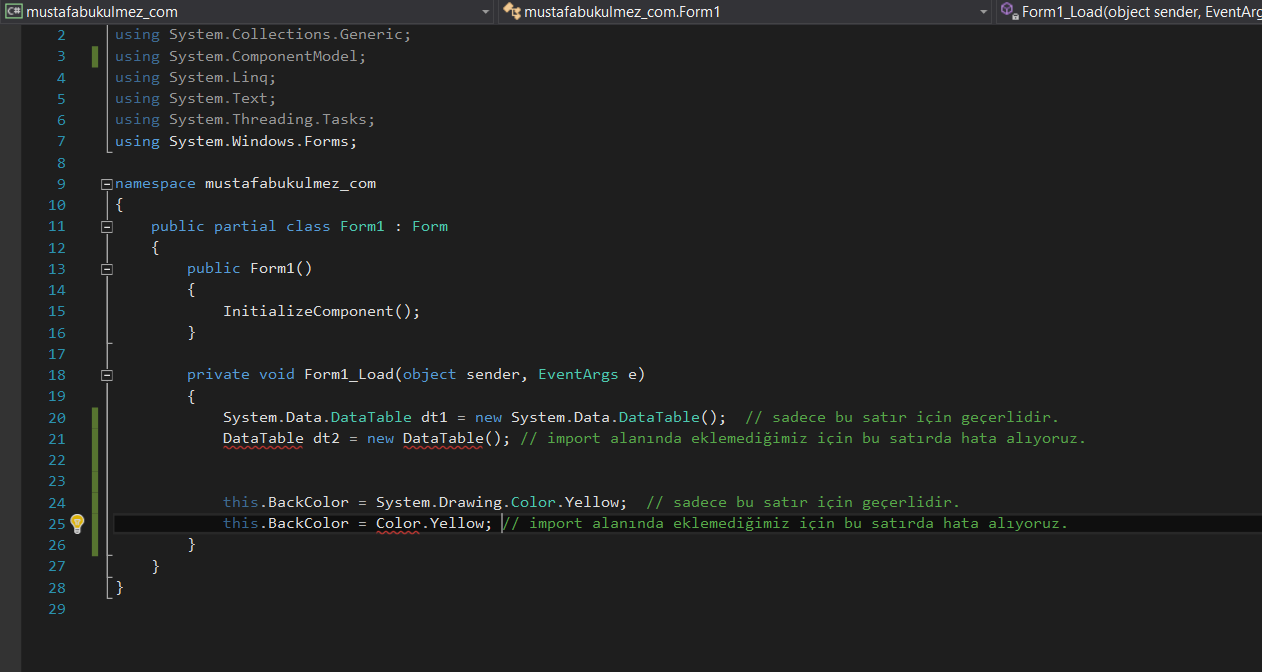Collapse the namespace mustafabukulmez_com on line 9
Screen dimensions: 1262x672
click(106, 183)
